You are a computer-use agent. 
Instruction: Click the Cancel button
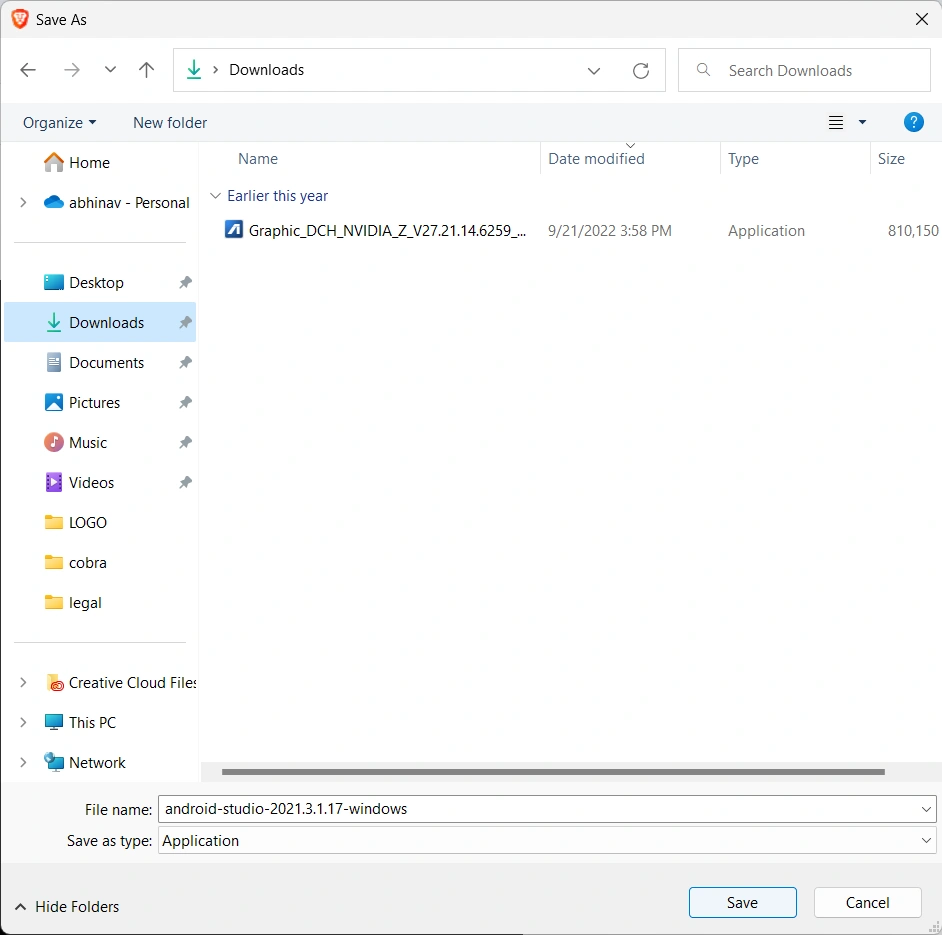pyautogui.click(x=867, y=902)
